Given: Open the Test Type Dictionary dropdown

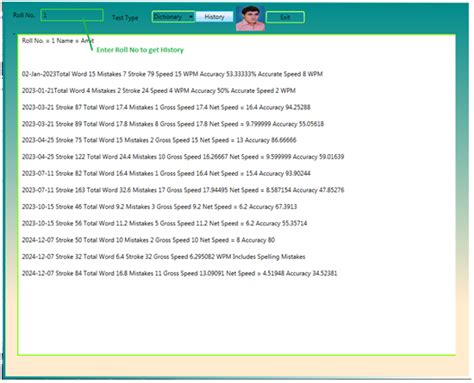Looking at the screenshot, I should (x=173, y=17).
